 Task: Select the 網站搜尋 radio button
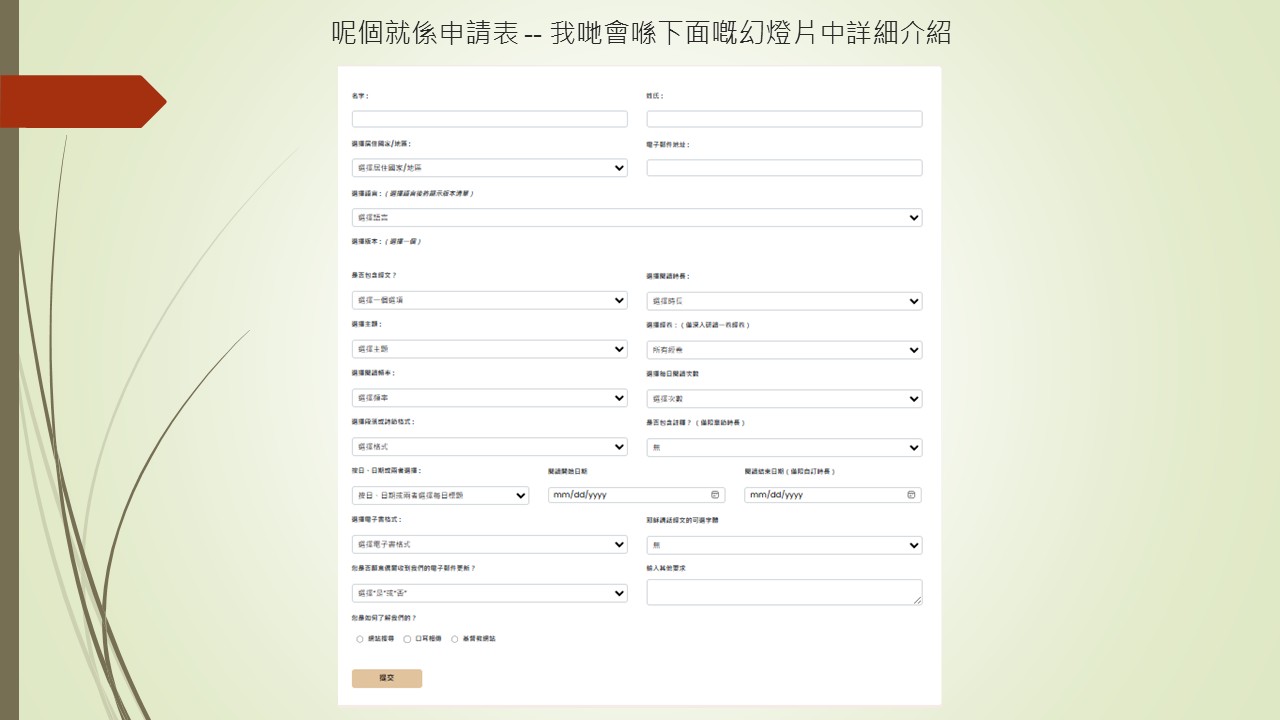[360, 639]
